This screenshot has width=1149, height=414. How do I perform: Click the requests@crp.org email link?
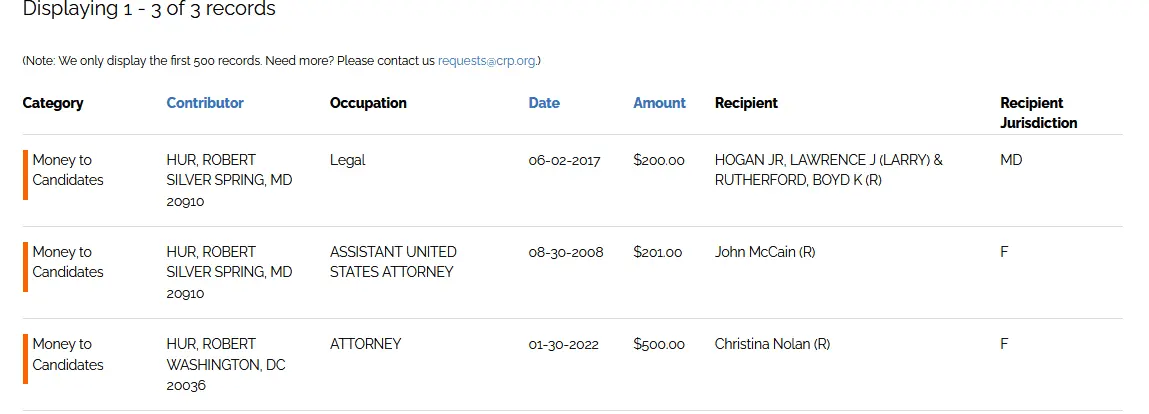click(x=487, y=61)
